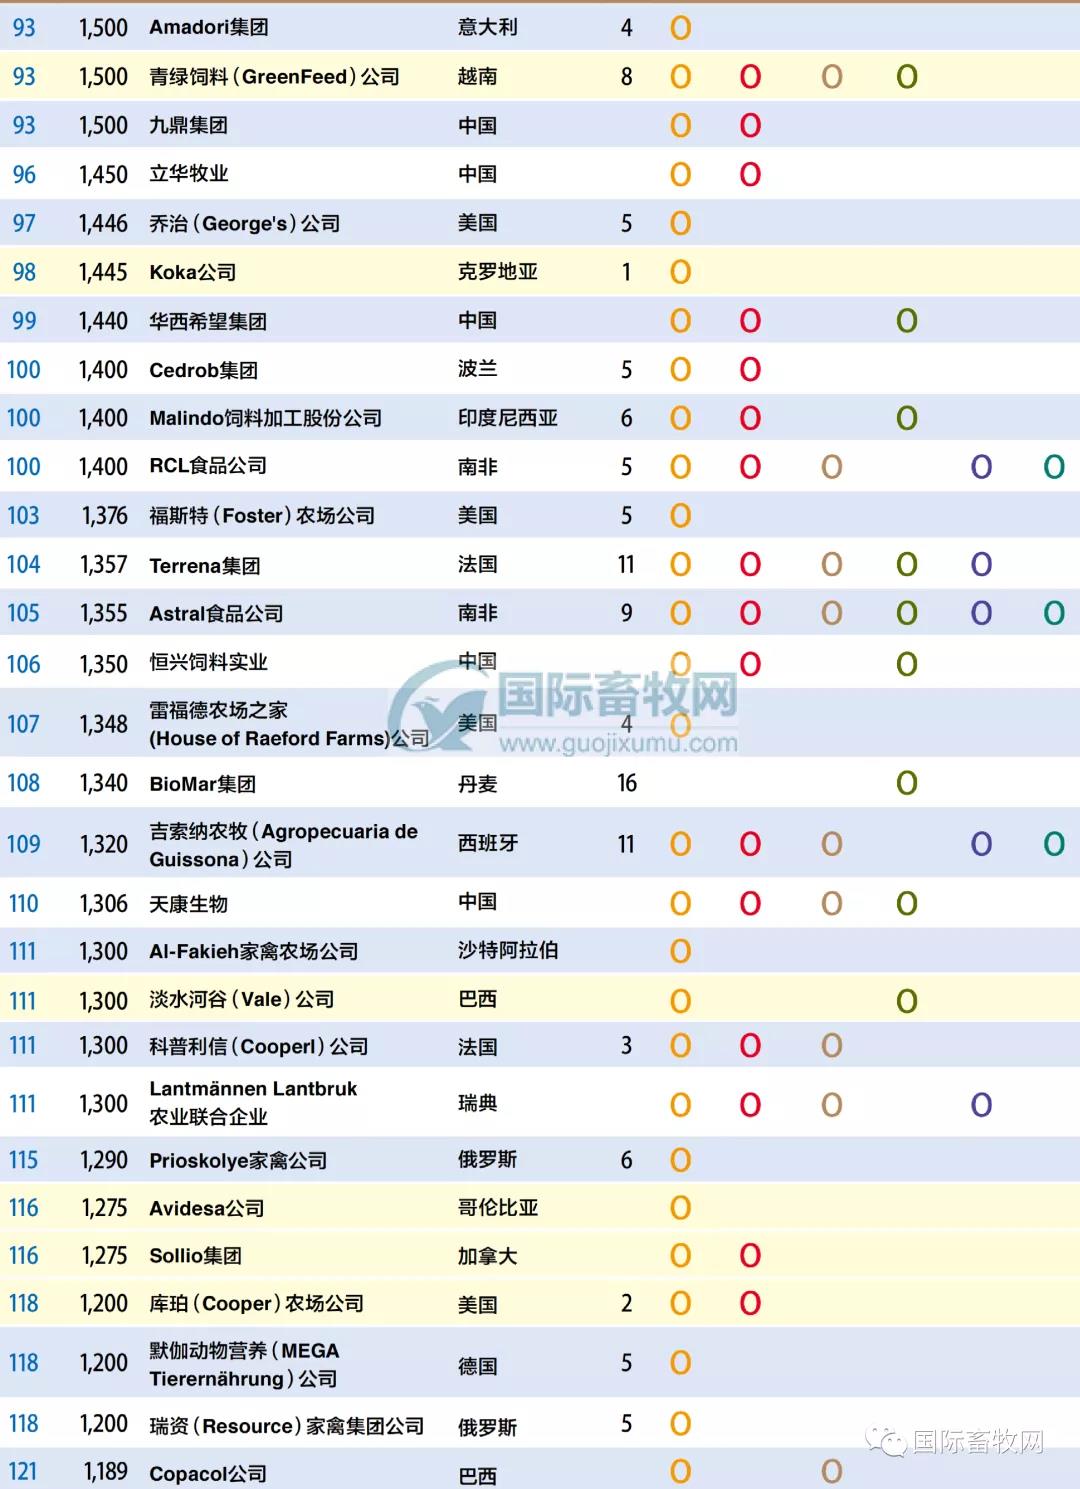
Task: Click 淡水河谷 (Vale) 公司 name
Action: [x=242, y=999]
